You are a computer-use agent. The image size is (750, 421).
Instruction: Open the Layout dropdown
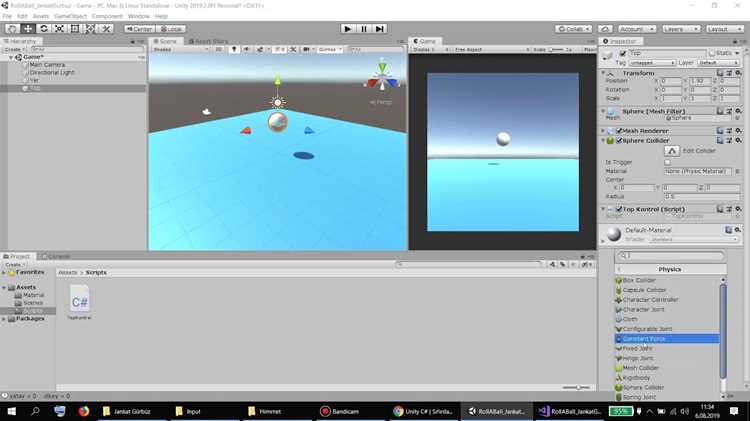click(725, 29)
